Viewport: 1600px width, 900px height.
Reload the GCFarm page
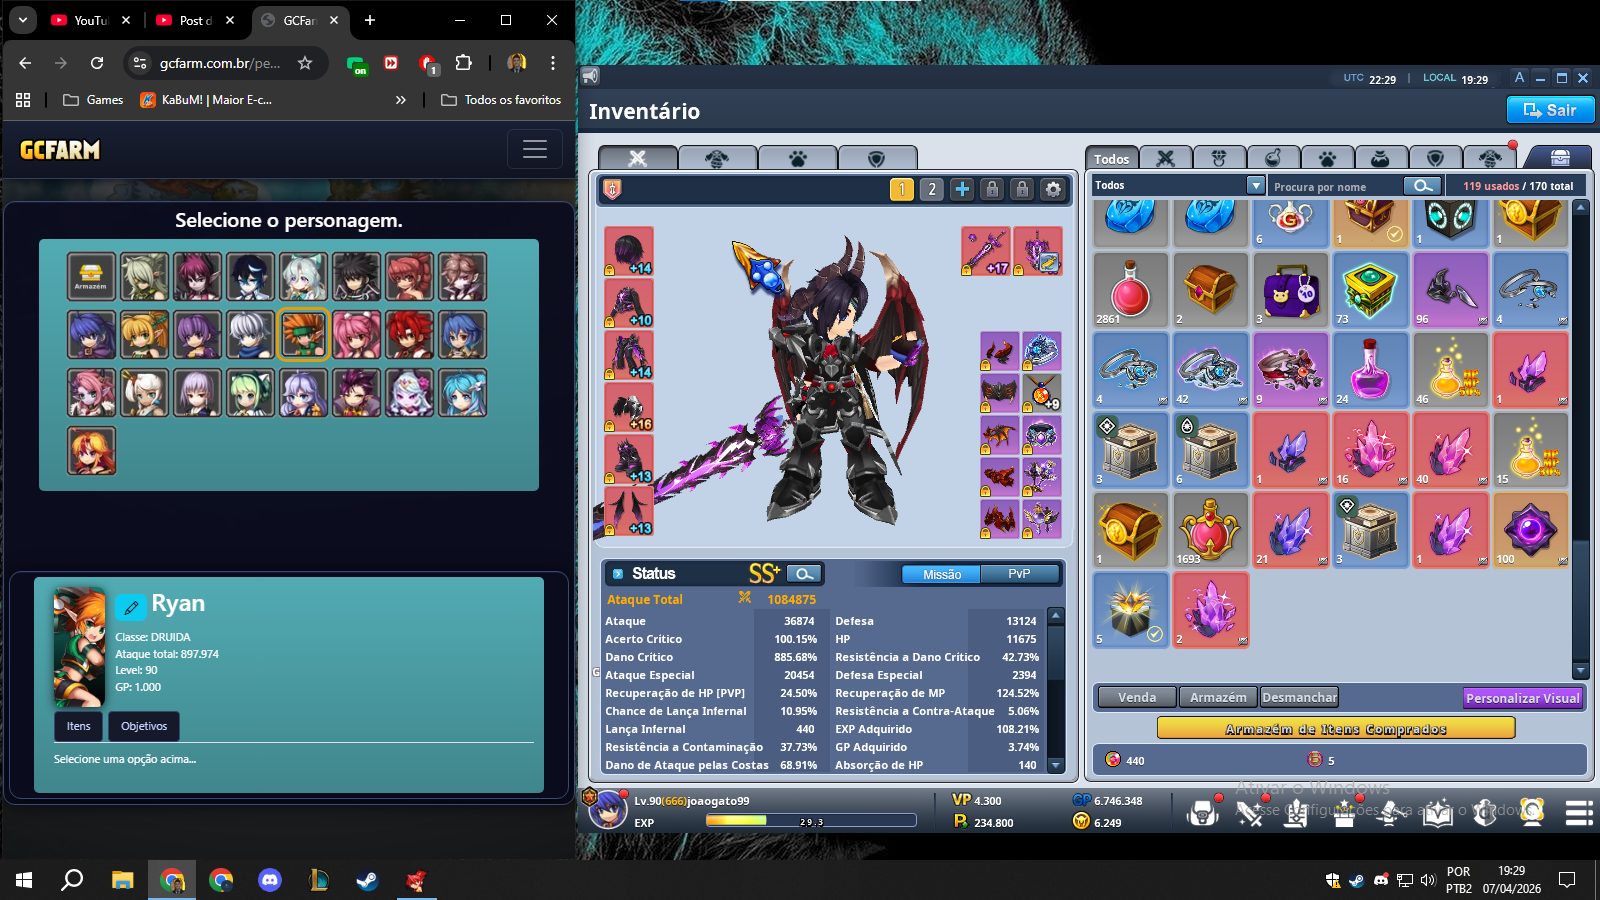[x=97, y=63]
